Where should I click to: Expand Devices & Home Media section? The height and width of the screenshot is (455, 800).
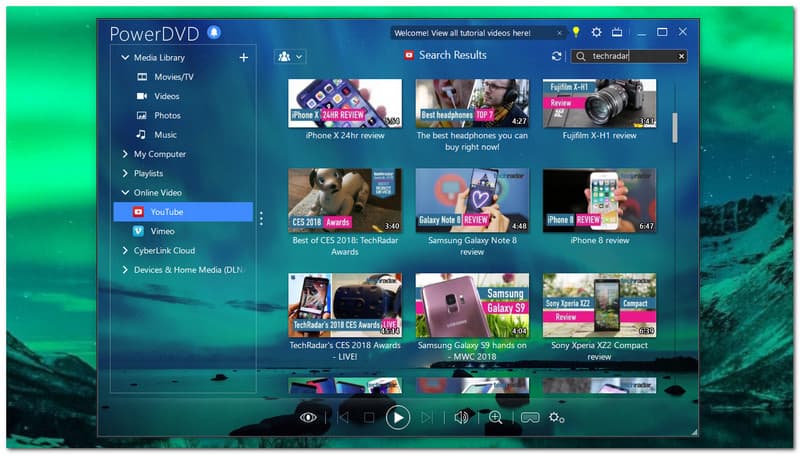pos(125,270)
